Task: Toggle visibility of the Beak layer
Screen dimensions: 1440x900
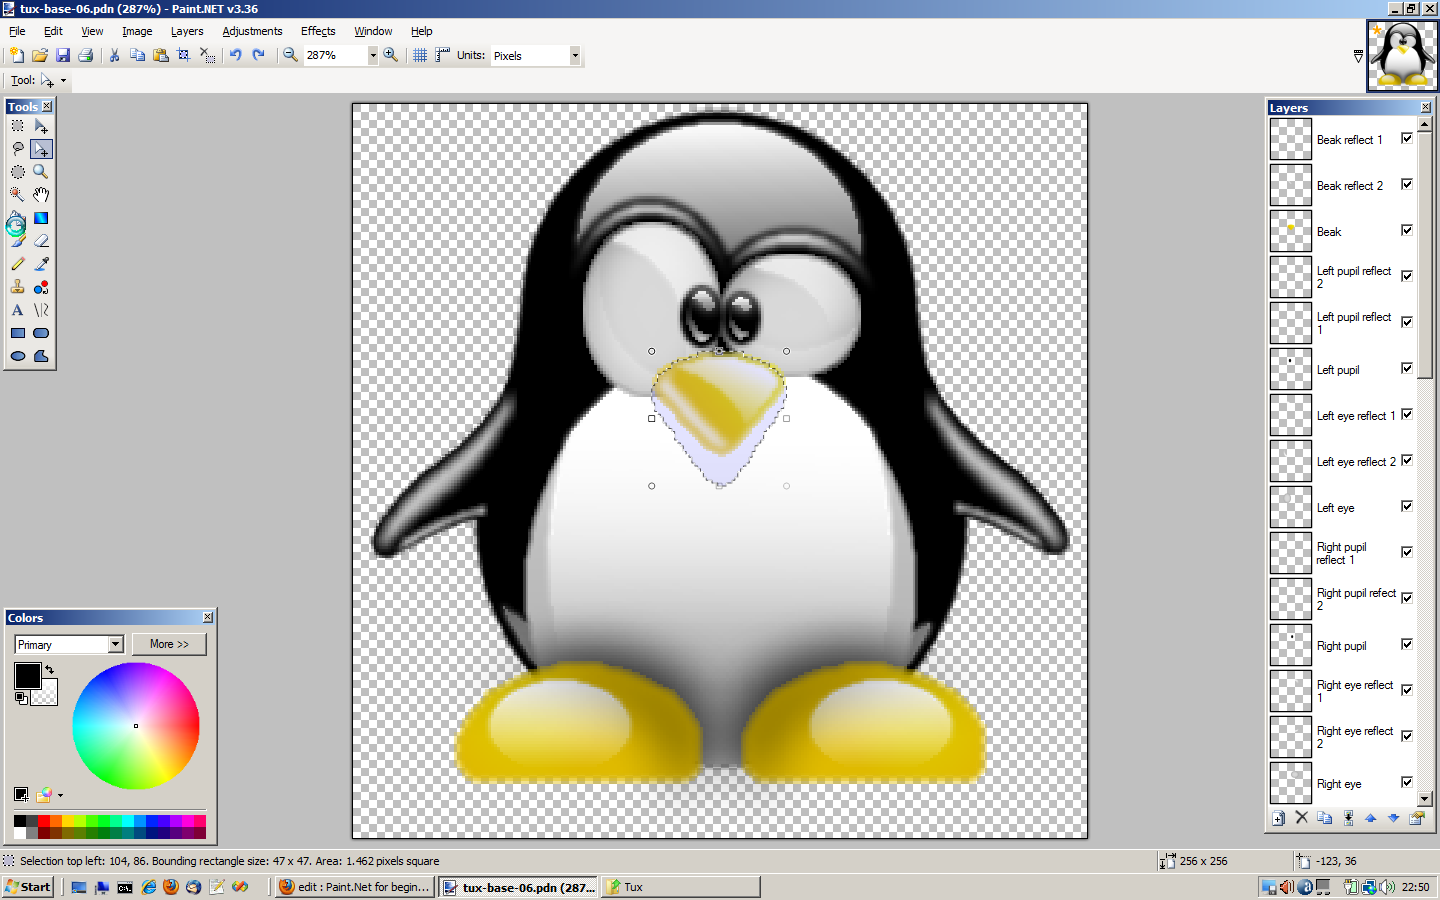Action: coord(1407,230)
